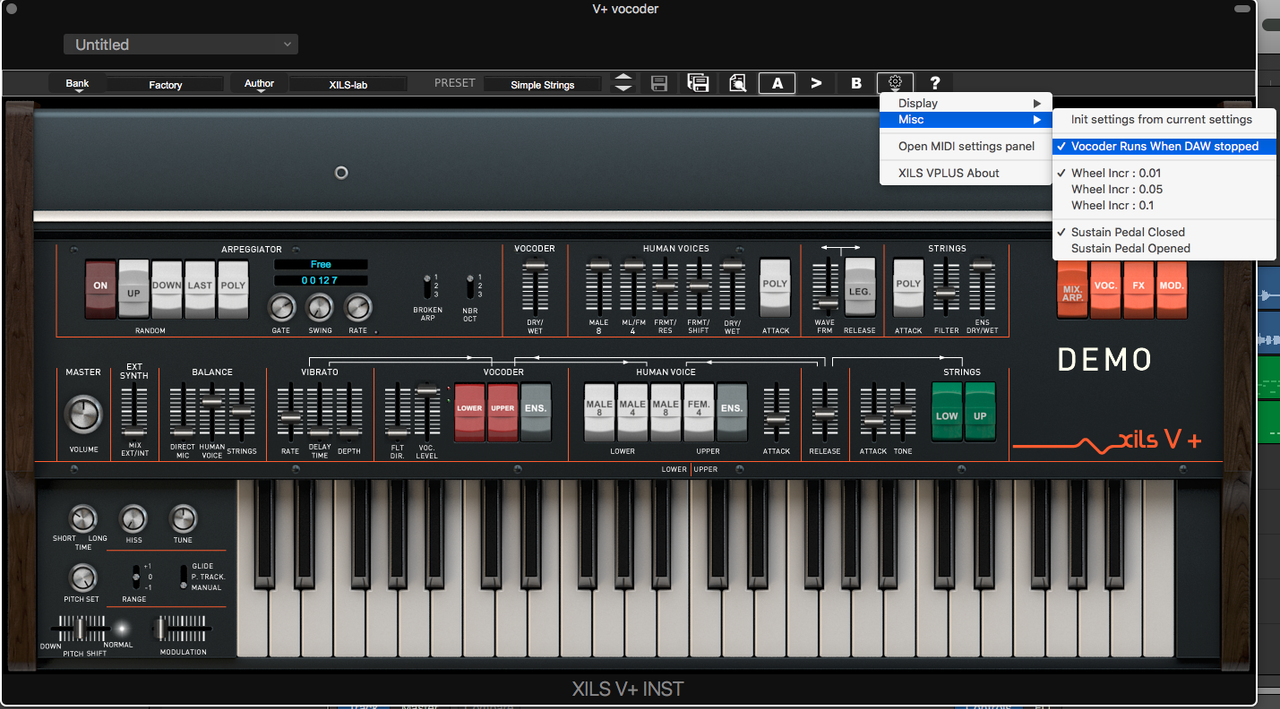Expand the Display submenu
The width and height of the screenshot is (1280, 709).
tap(966, 103)
